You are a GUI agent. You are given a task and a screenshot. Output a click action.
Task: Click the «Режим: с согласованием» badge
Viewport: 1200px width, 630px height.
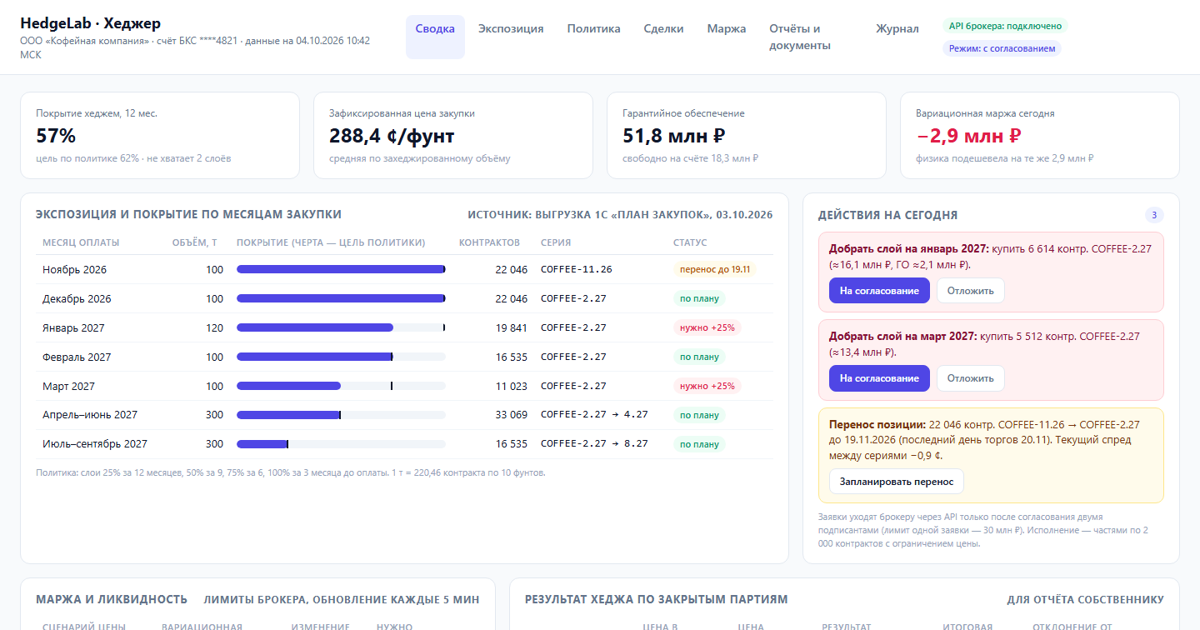(1001, 48)
